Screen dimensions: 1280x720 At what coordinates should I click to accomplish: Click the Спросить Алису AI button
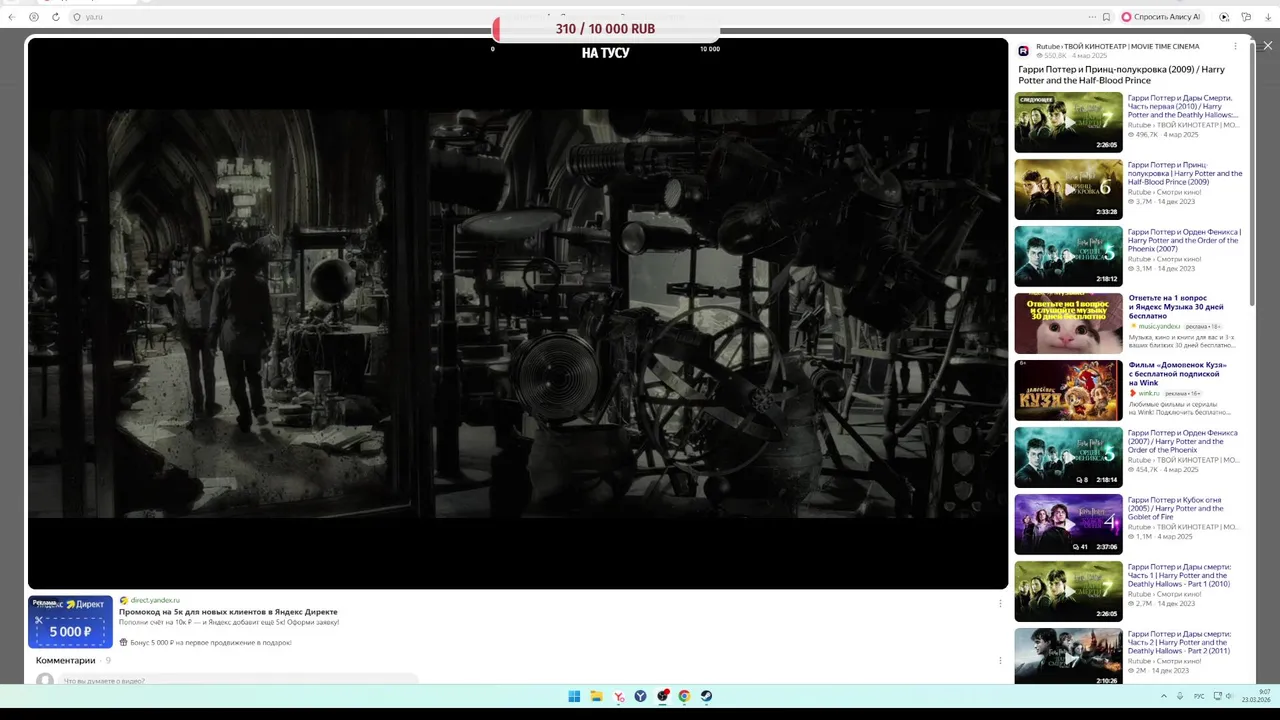pos(1161,17)
